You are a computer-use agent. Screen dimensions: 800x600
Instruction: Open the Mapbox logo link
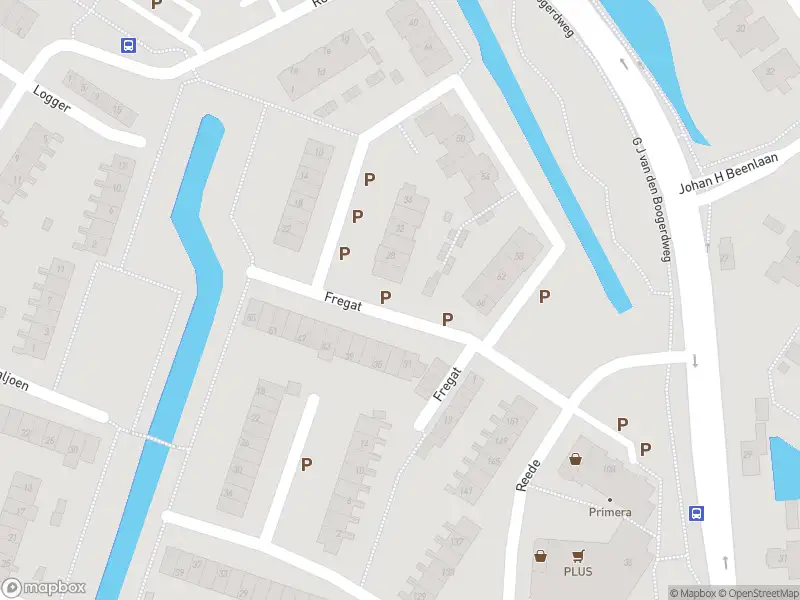pyautogui.click(x=43, y=588)
